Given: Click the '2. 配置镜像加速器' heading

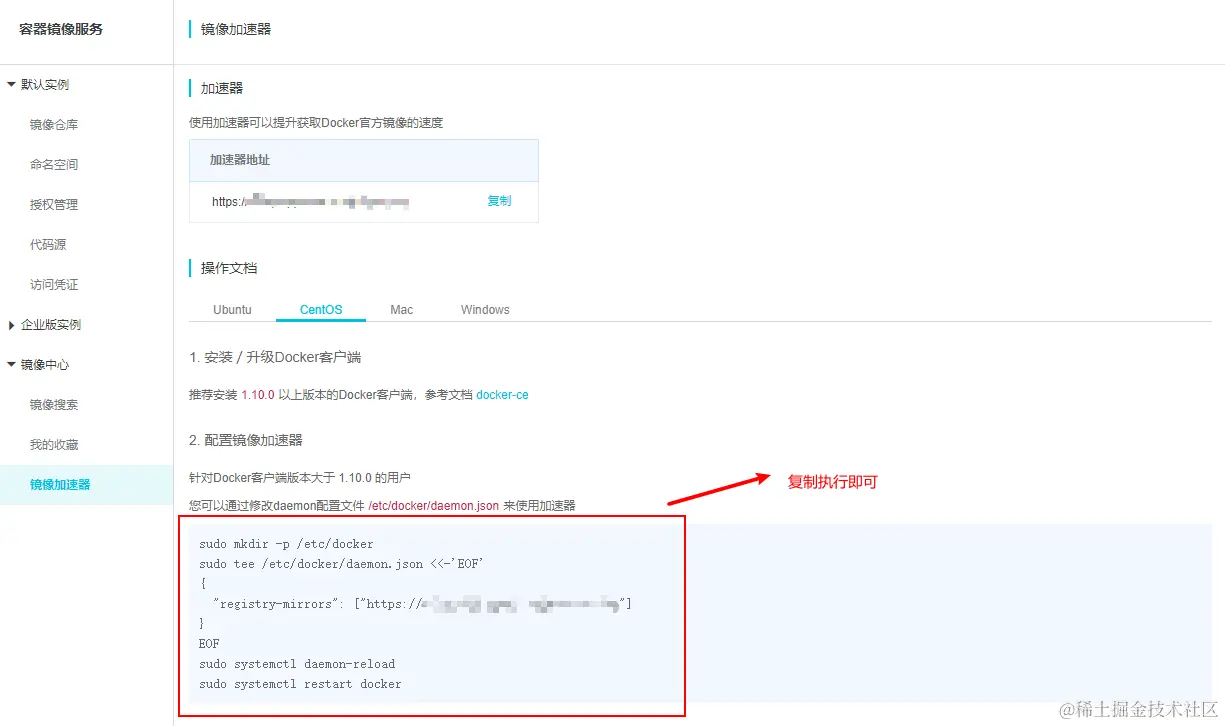Looking at the screenshot, I should pos(246,440).
